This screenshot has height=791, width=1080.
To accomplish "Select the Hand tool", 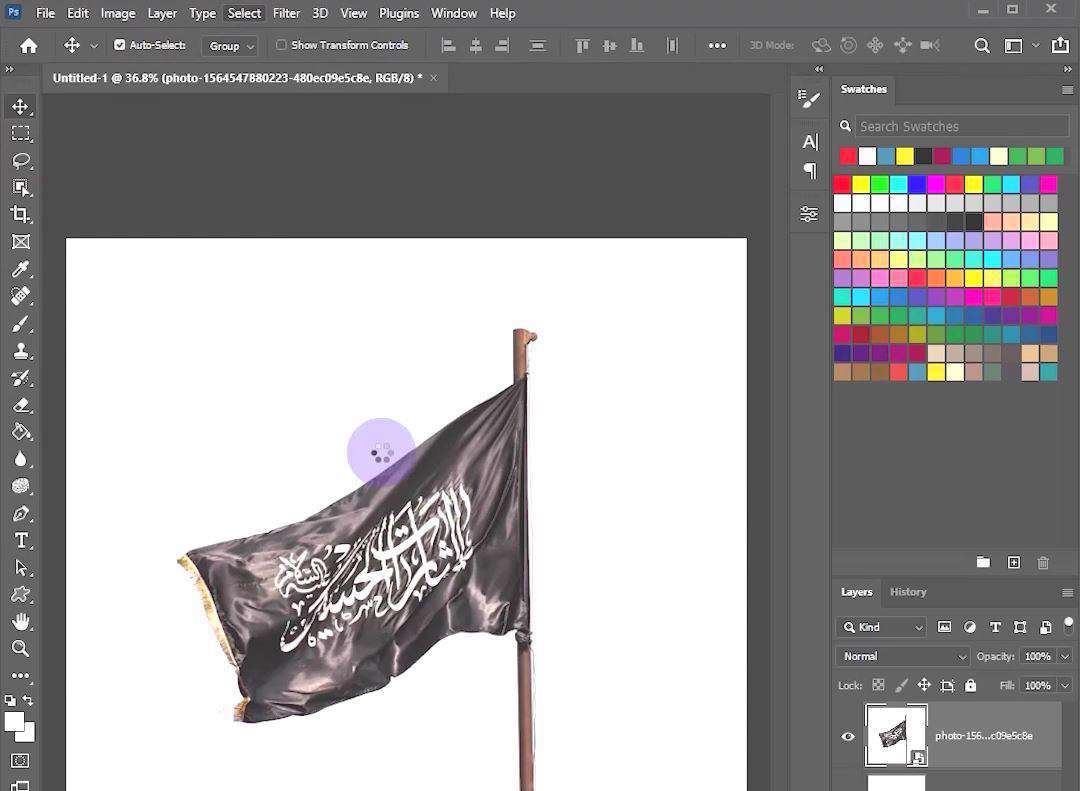I will (x=20, y=621).
